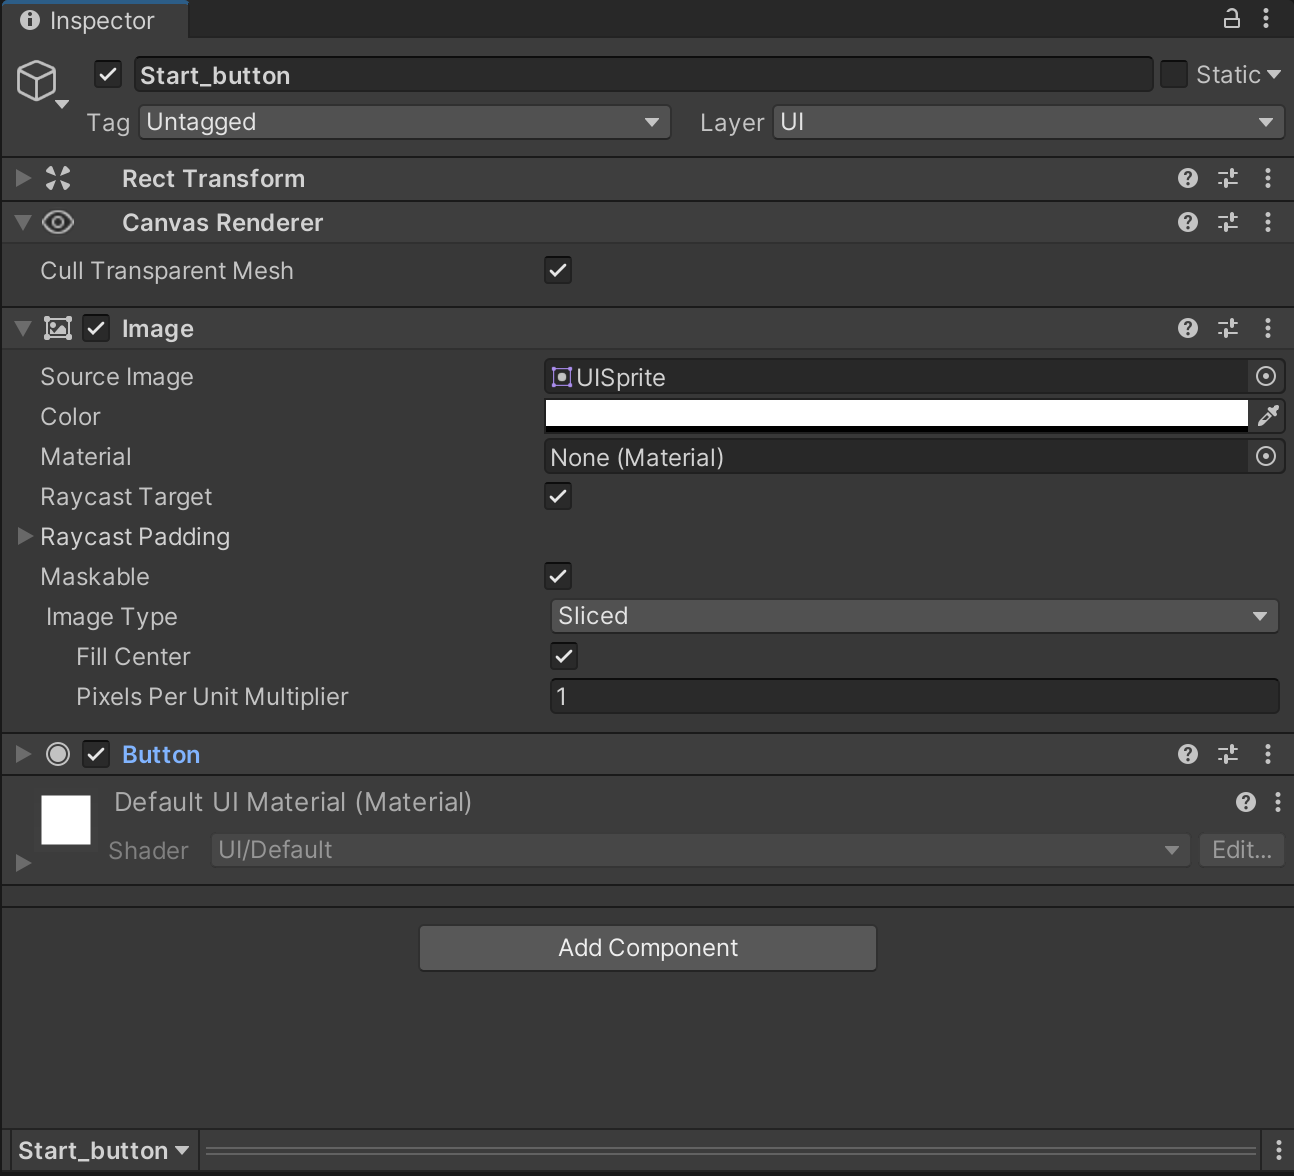The width and height of the screenshot is (1294, 1176).
Task: Expand the Raycast Padding section
Action: coord(23,537)
